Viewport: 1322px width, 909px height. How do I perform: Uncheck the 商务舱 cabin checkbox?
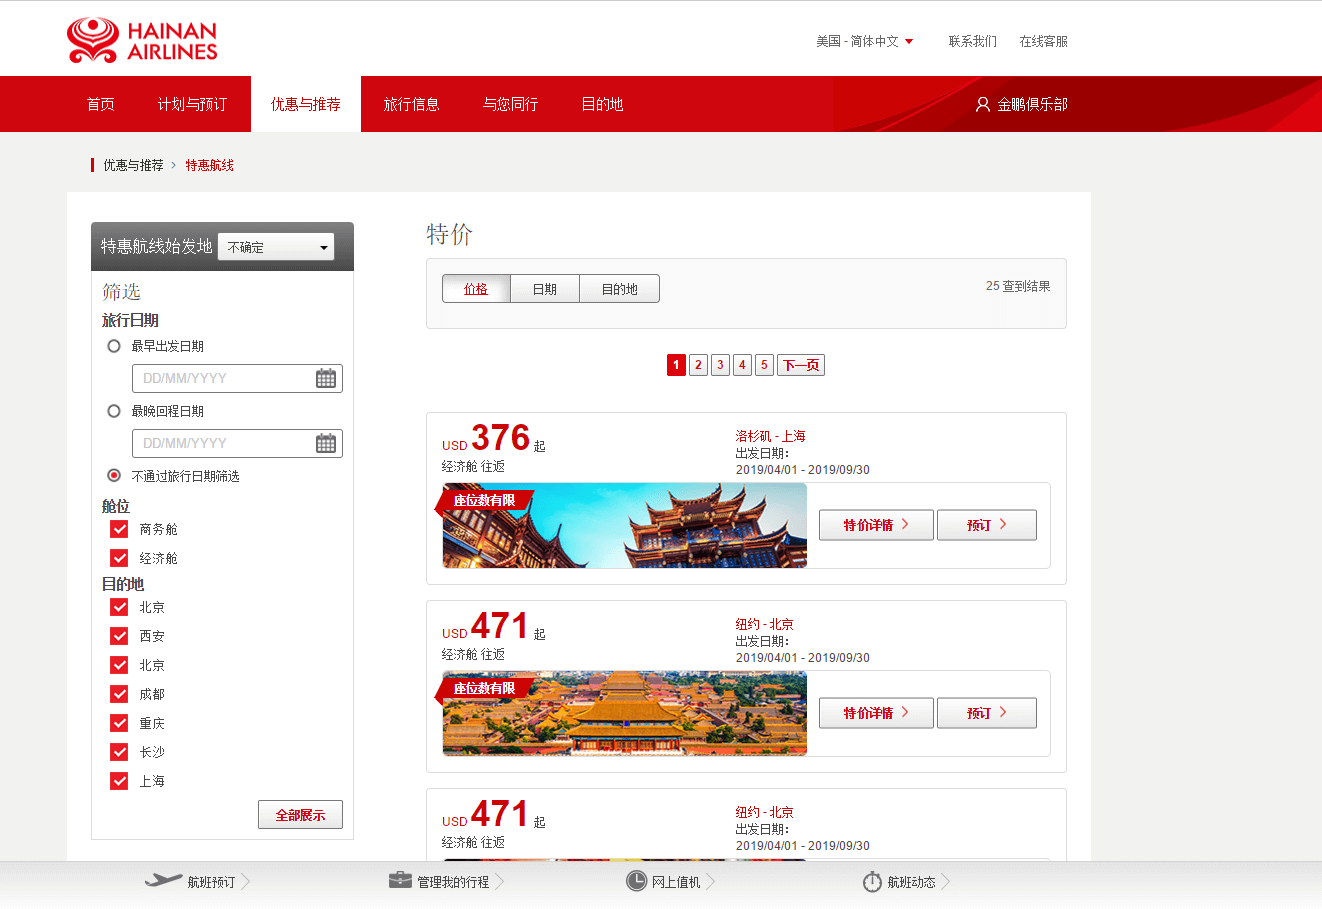[x=119, y=529]
